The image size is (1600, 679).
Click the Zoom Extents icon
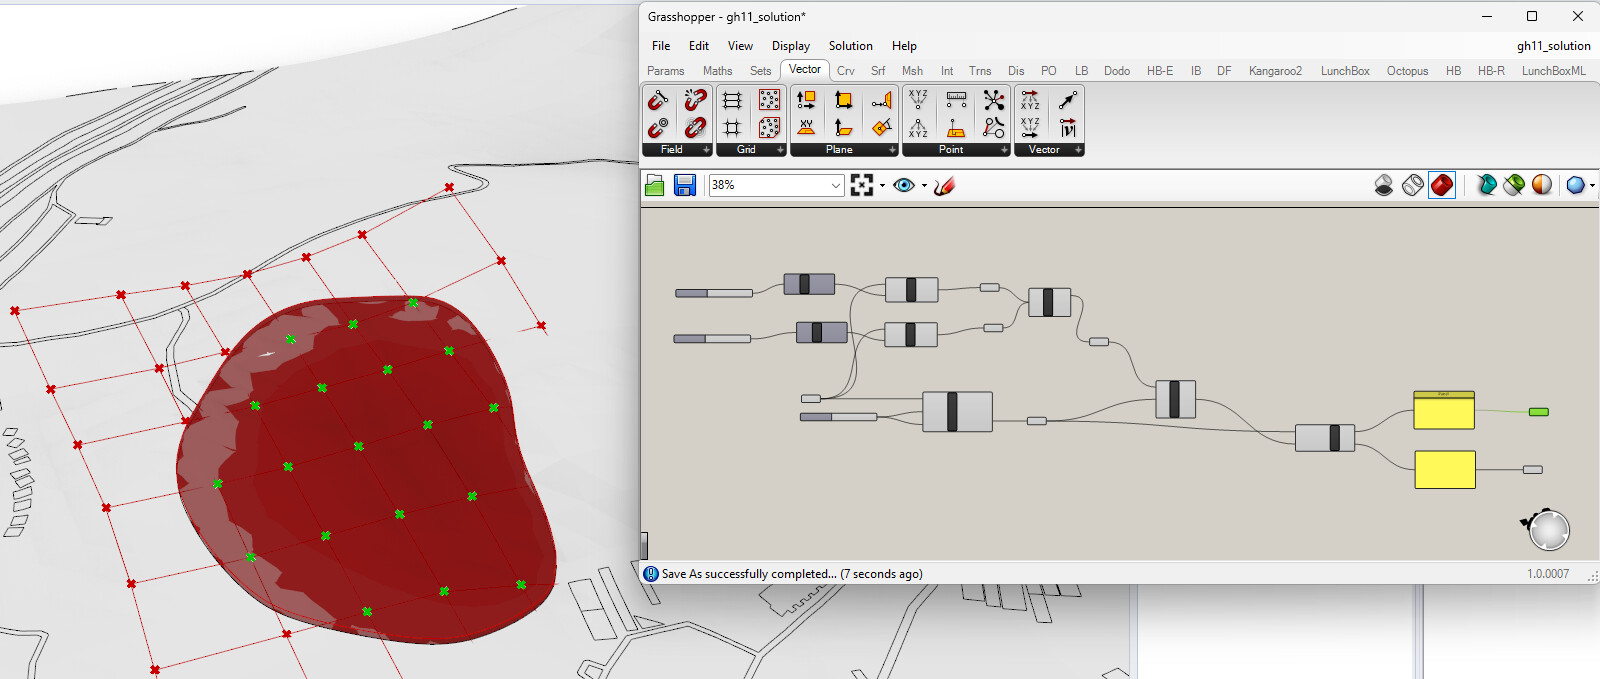[861, 185]
